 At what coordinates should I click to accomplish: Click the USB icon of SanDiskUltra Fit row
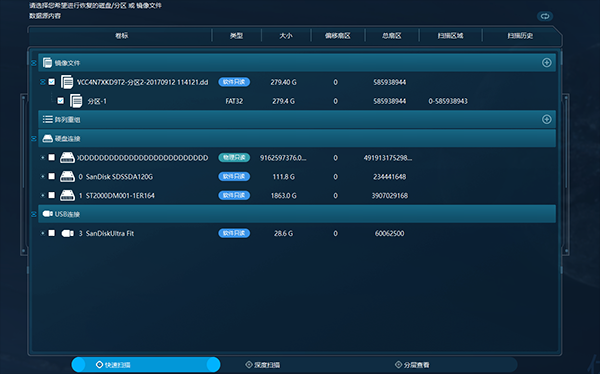(67, 233)
